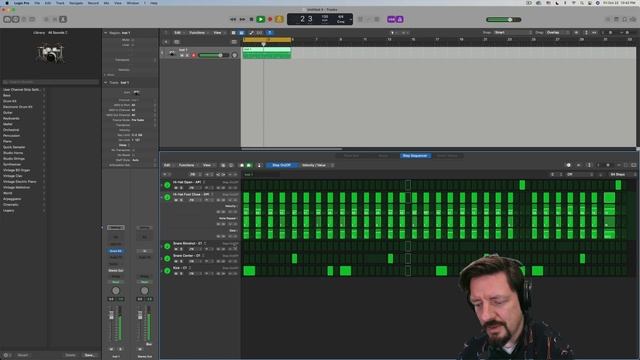The height and width of the screenshot is (360, 640).
Task: Open the Track menu in menu bar
Action: (x=60, y=3)
